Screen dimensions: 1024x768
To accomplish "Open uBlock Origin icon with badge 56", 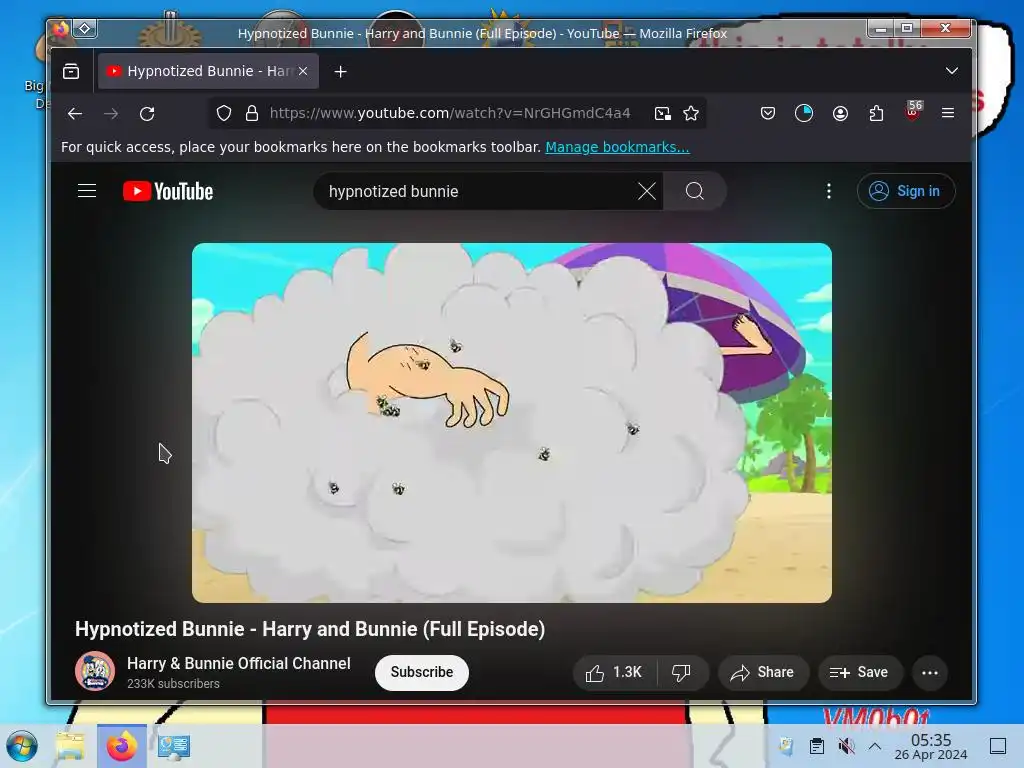I will [x=913, y=112].
